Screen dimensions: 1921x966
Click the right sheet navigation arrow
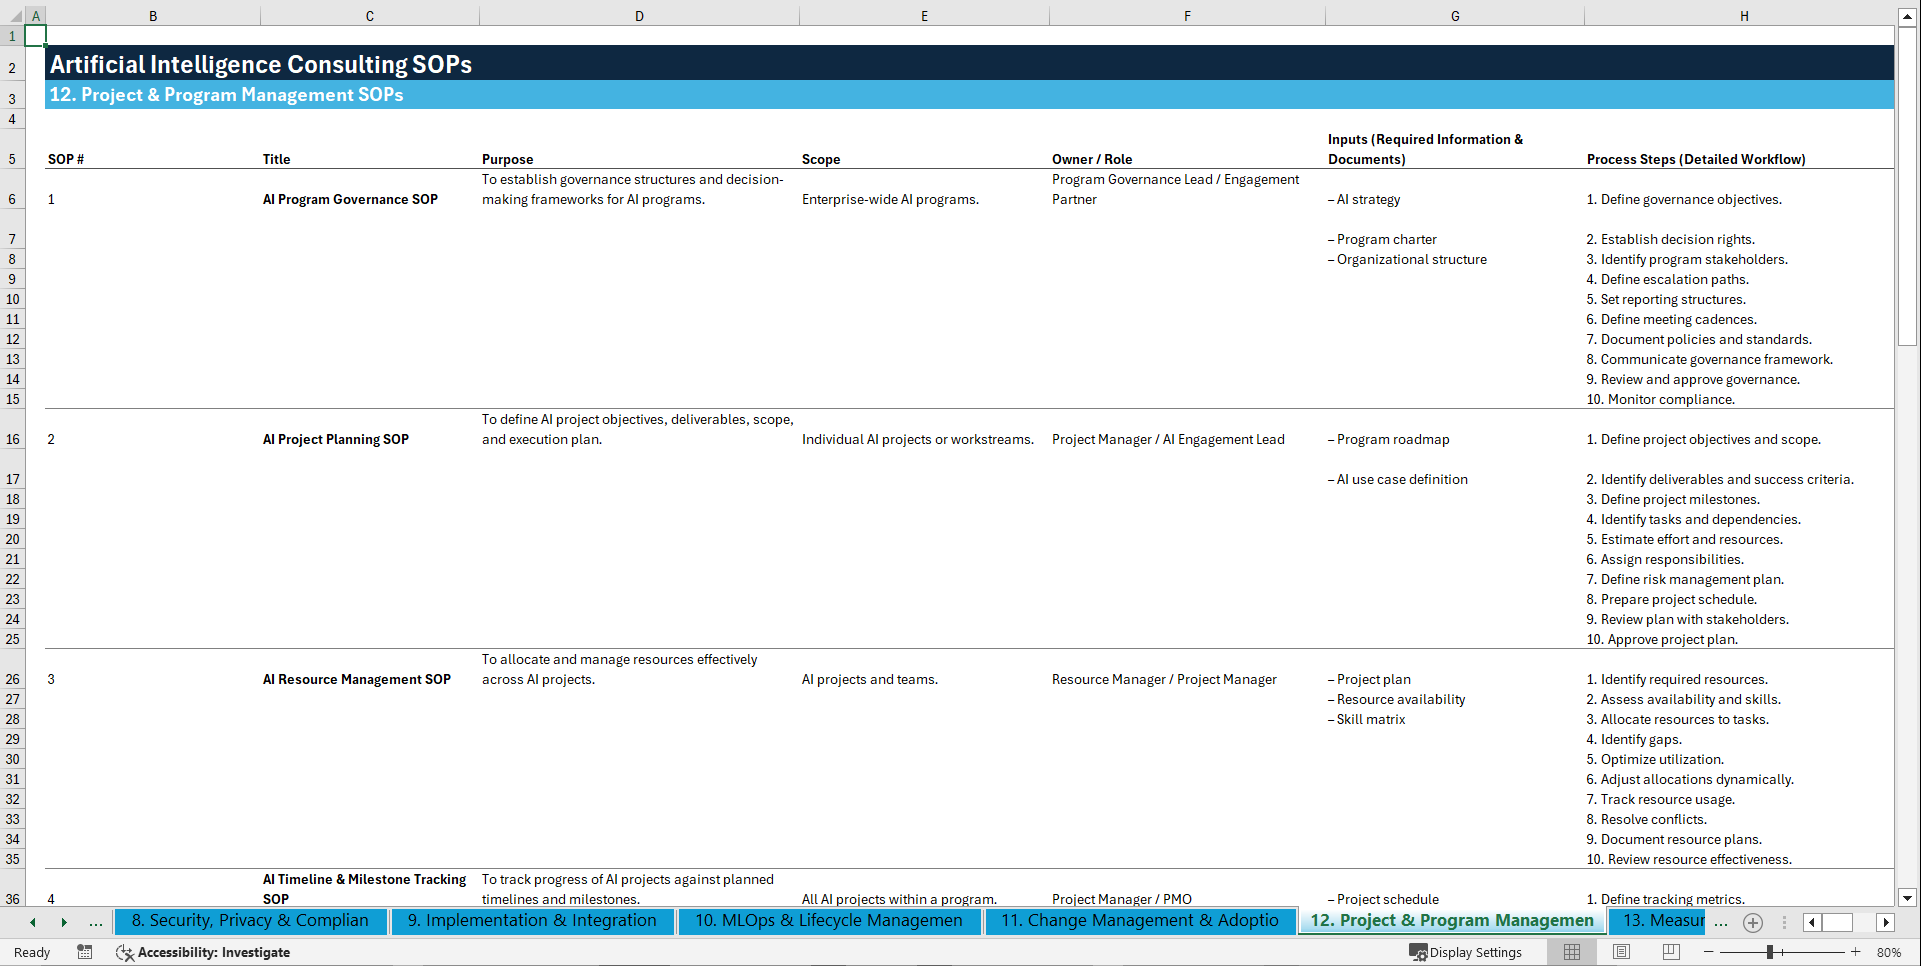click(x=65, y=922)
